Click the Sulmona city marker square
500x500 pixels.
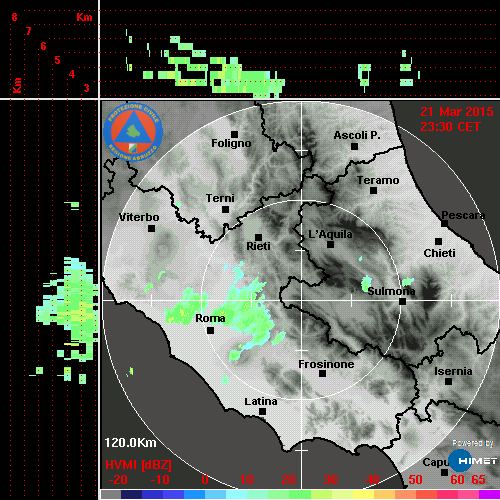tap(403, 302)
